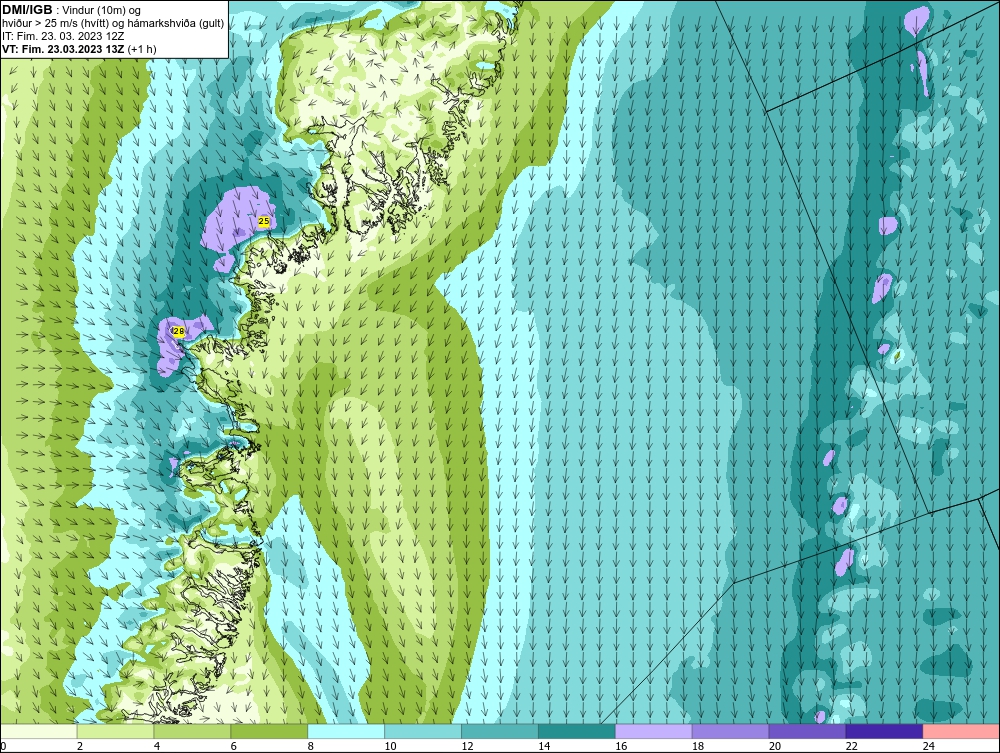The image size is (1000, 753).
Task: Click the 4–6 m/s green legend swatch
Action: pyautogui.click(x=192, y=731)
